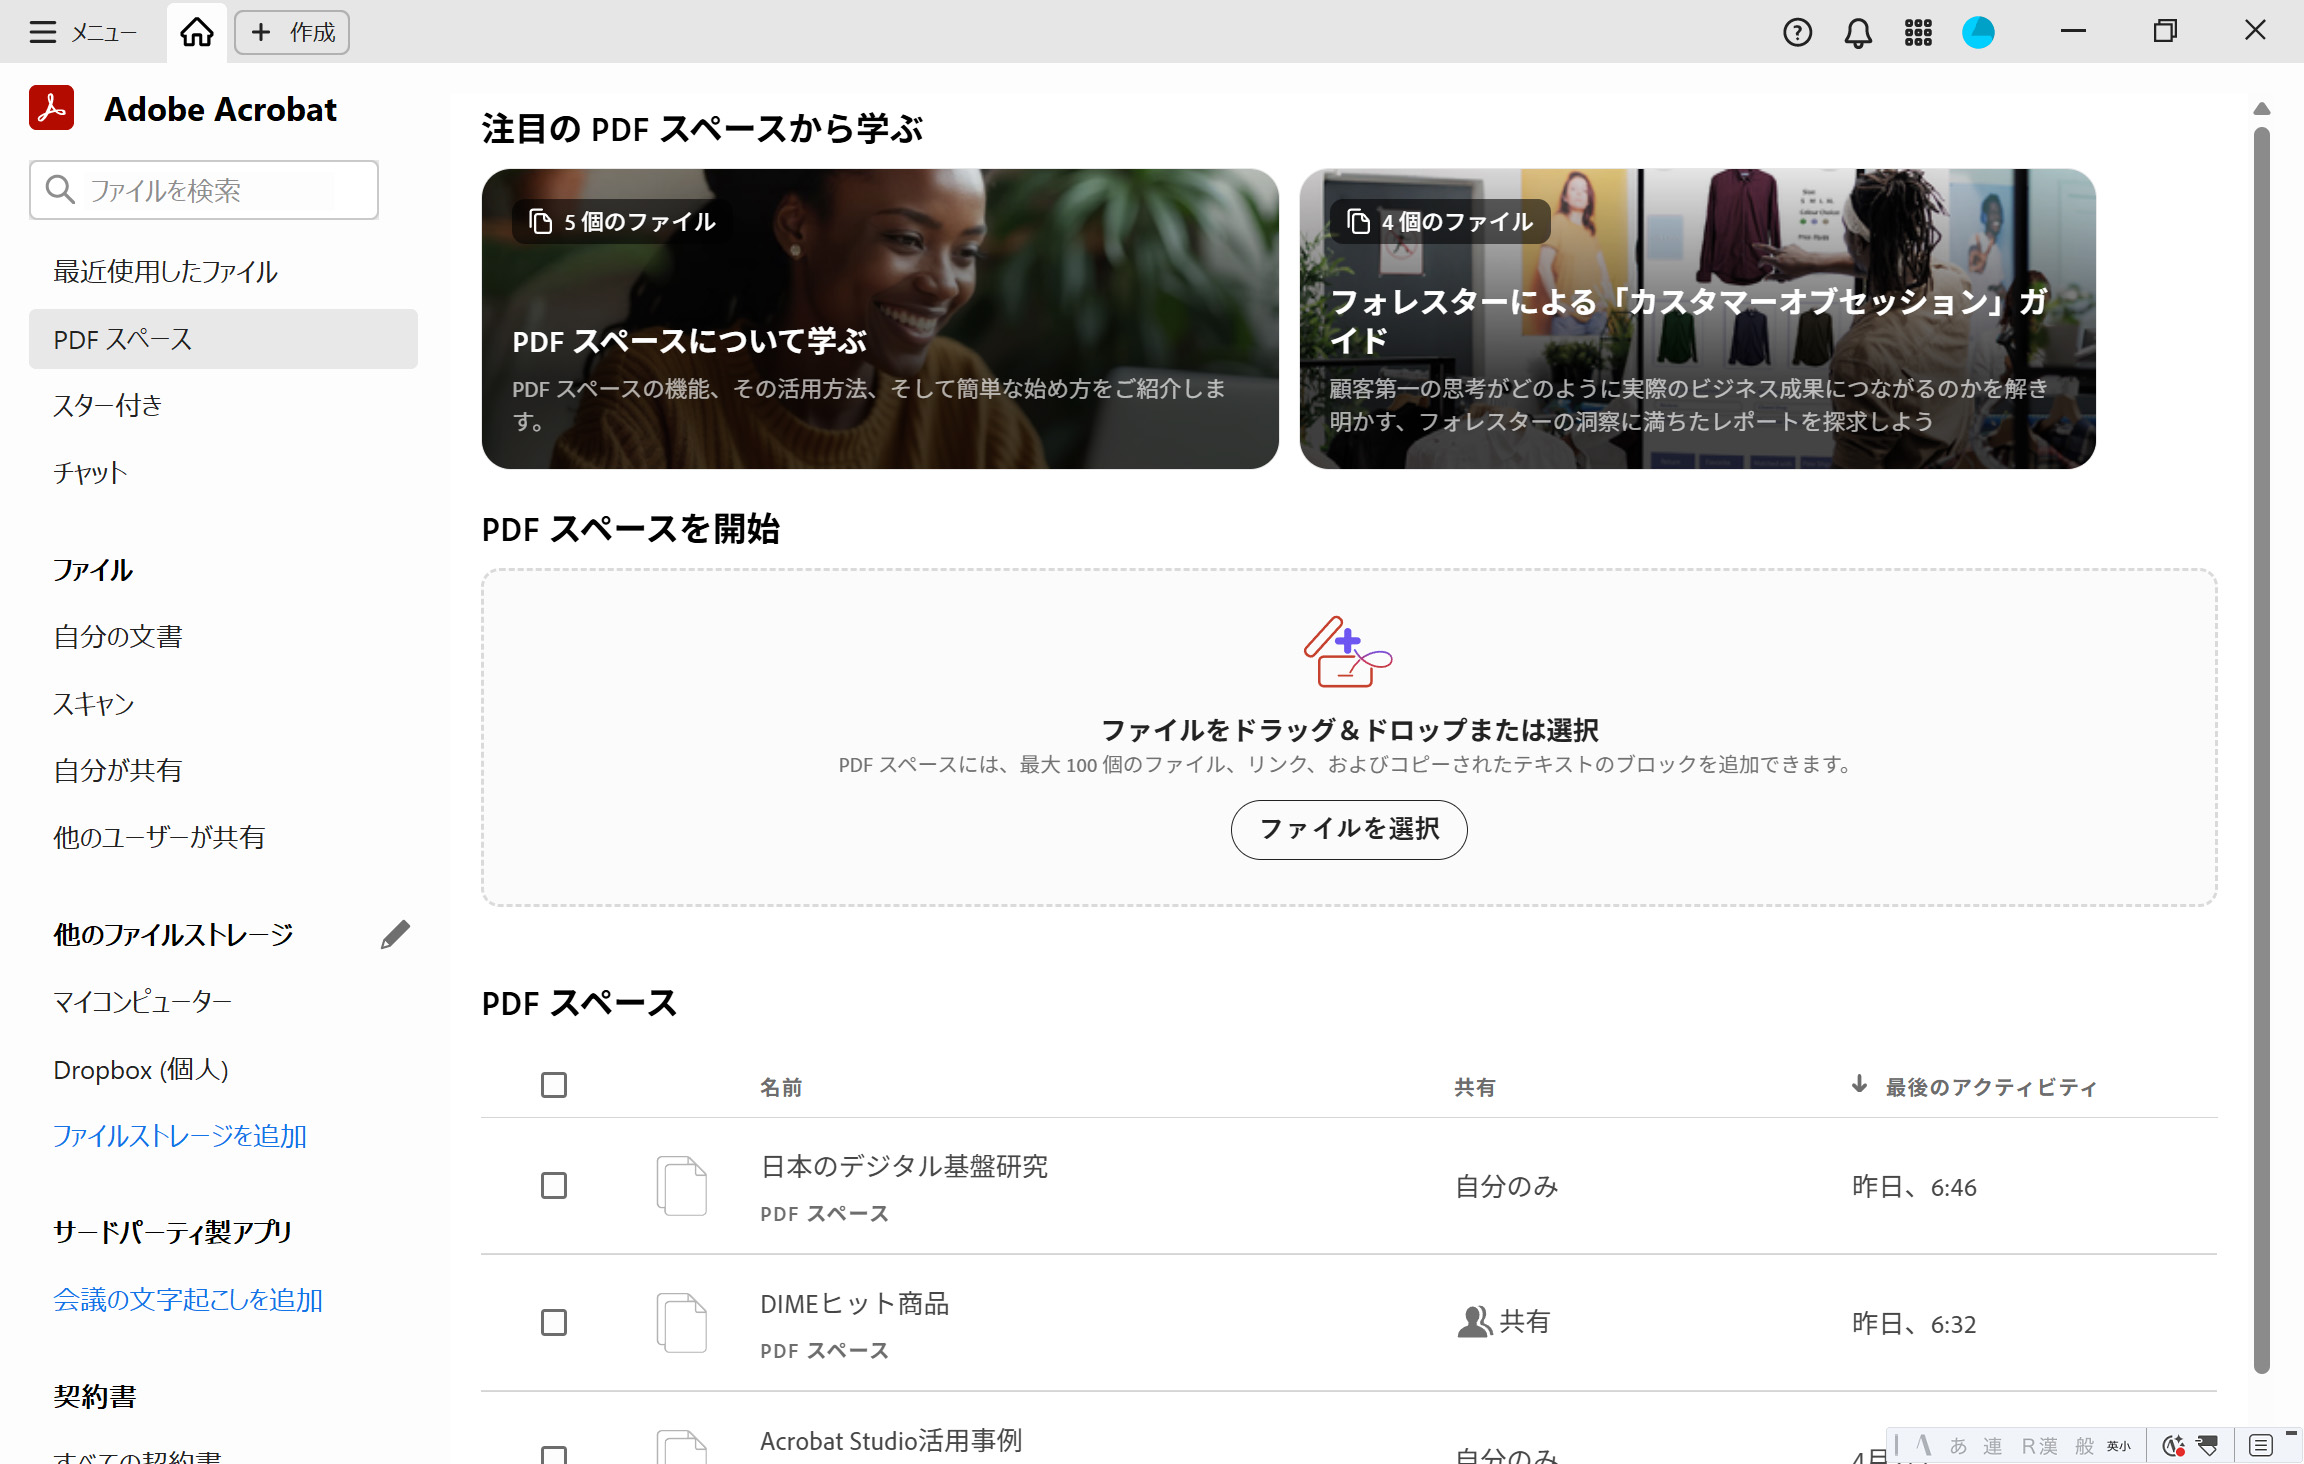Select 最近使用したファイル in the sidebar
The image size is (2304, 1464).
click(x=165, y=272)
